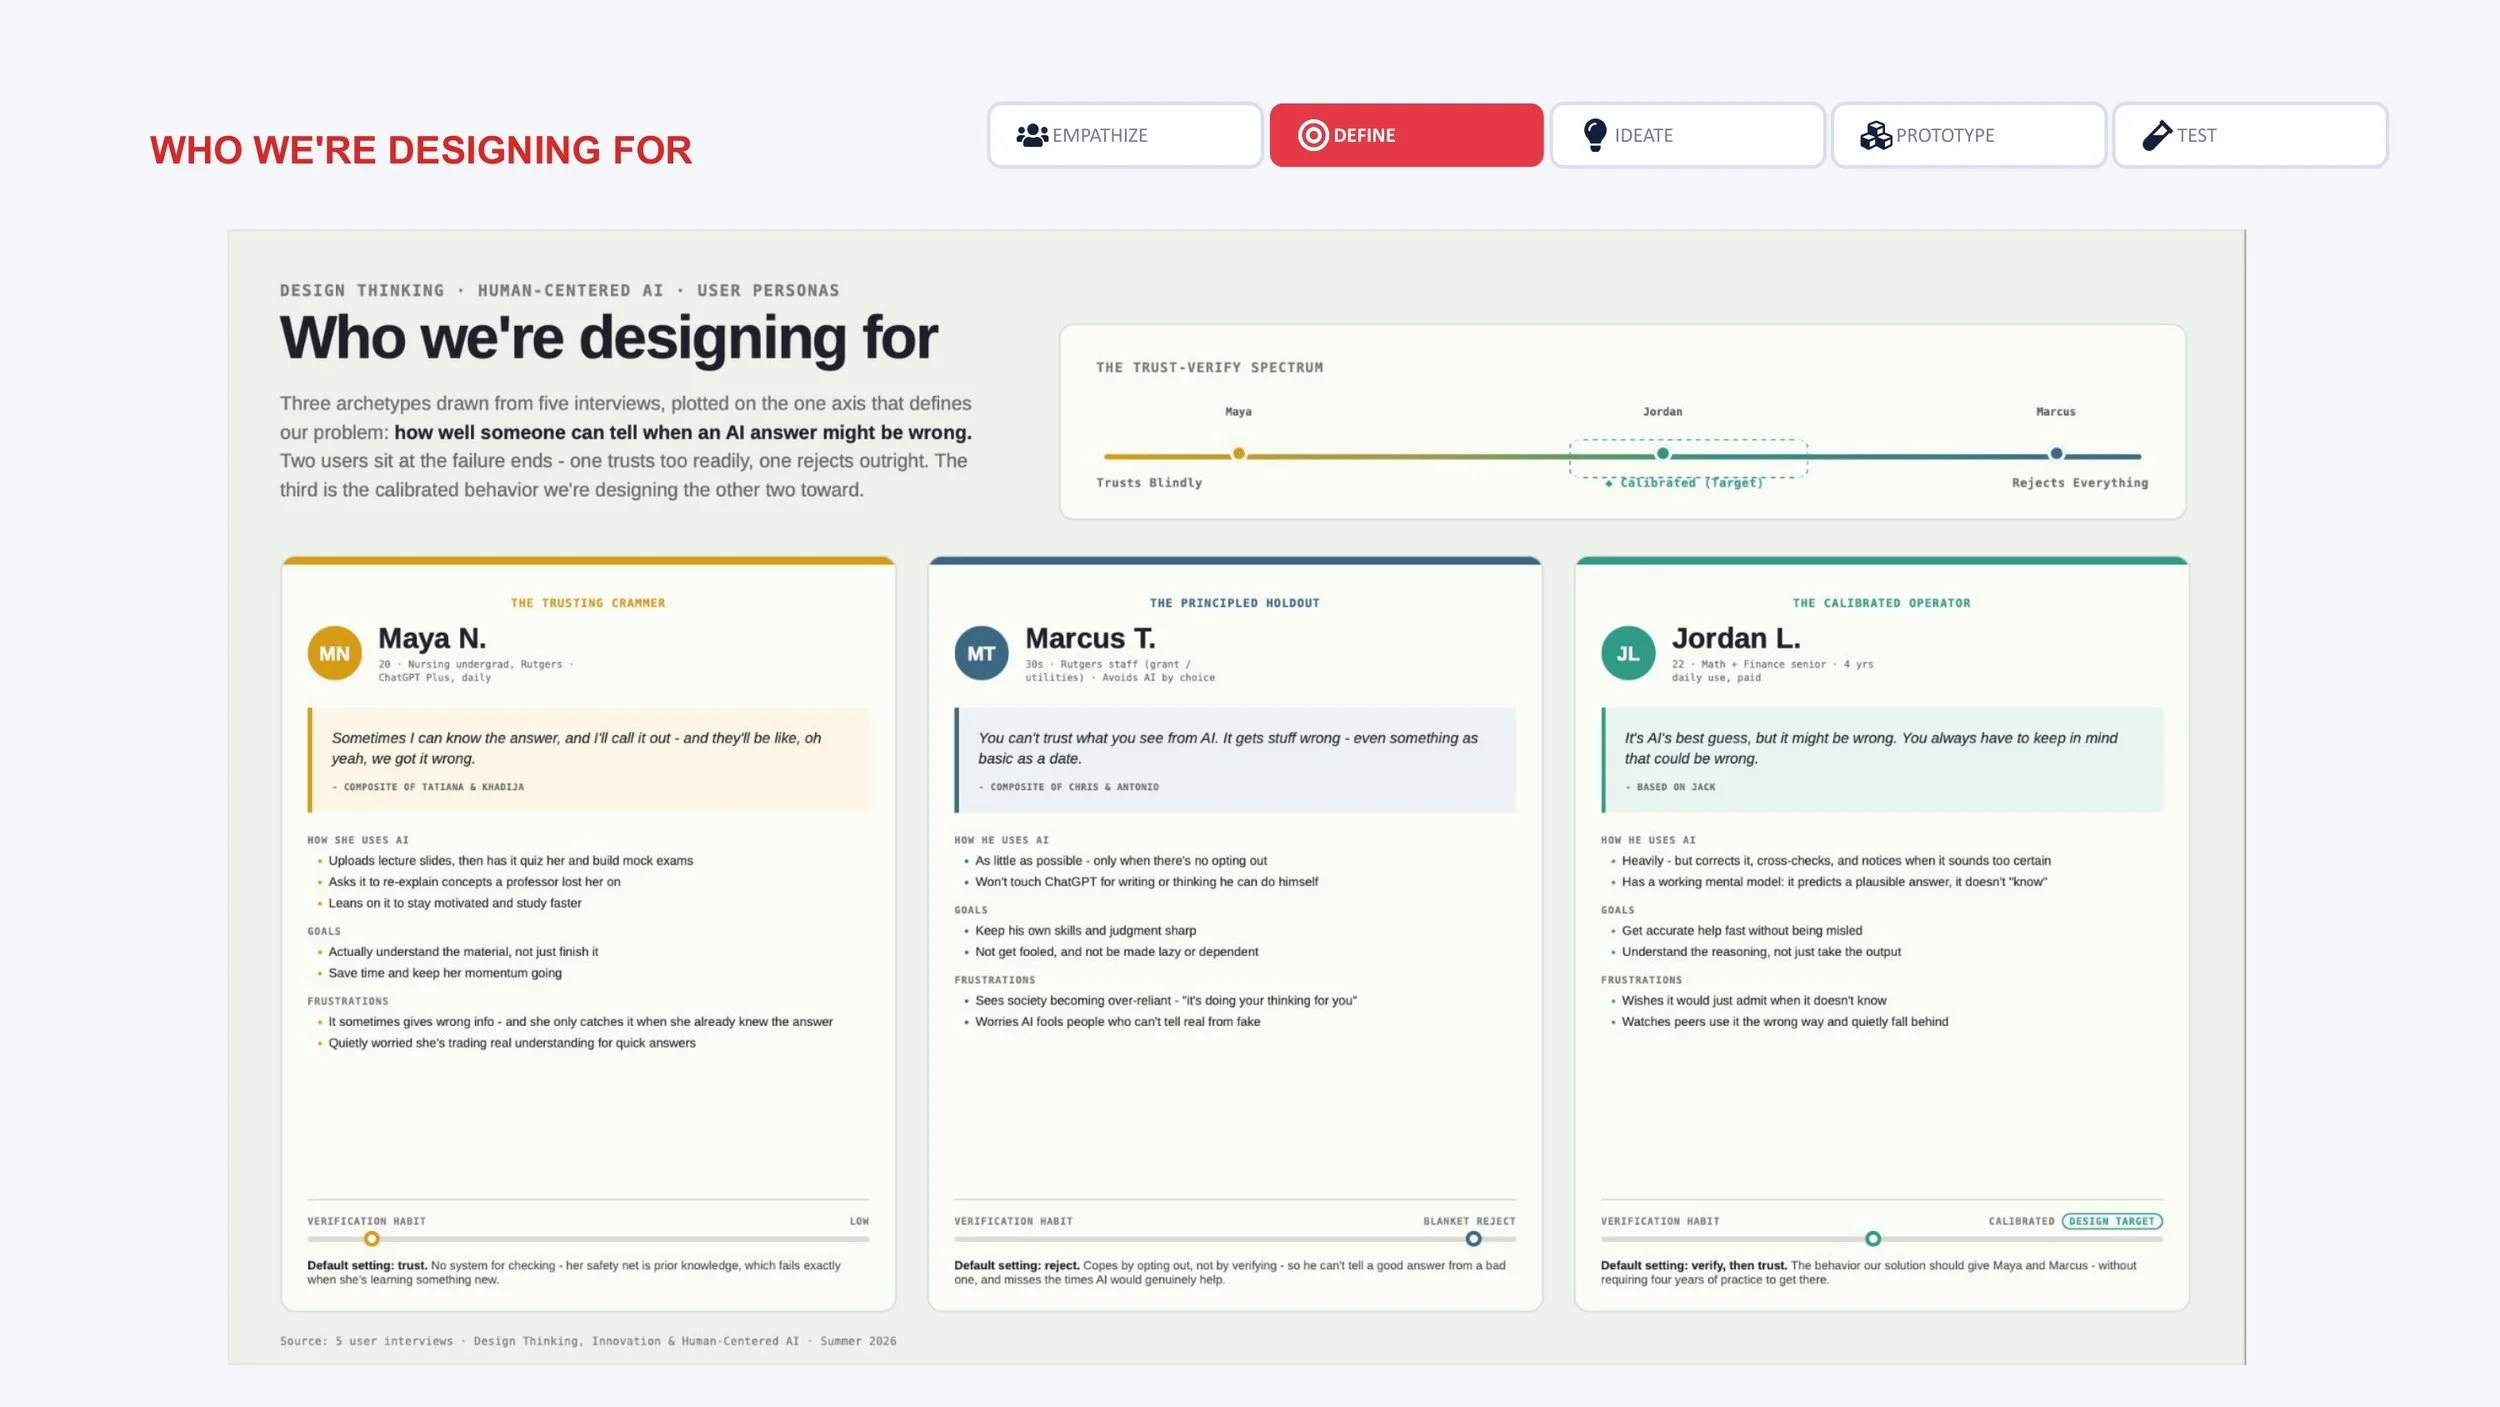Click Maya's dot on the trust-verify spectrum
2500x1407 pixels.
click(1239, 454)
